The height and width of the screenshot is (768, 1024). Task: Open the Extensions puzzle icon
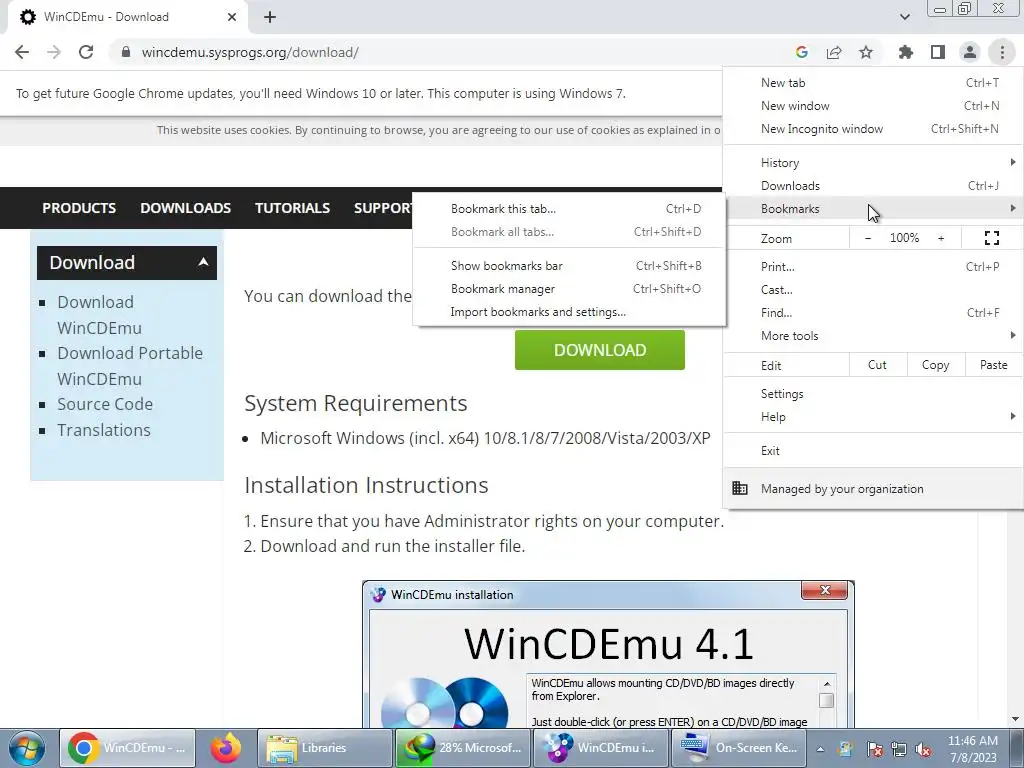point(906,52)
